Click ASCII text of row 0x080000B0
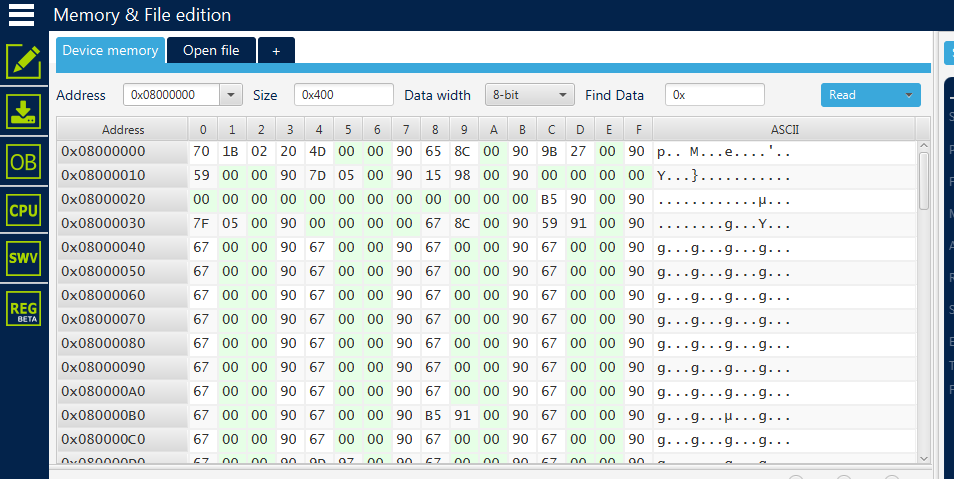Image resolution: width=954 pixels, height=479 pixels. pos(724,416)
